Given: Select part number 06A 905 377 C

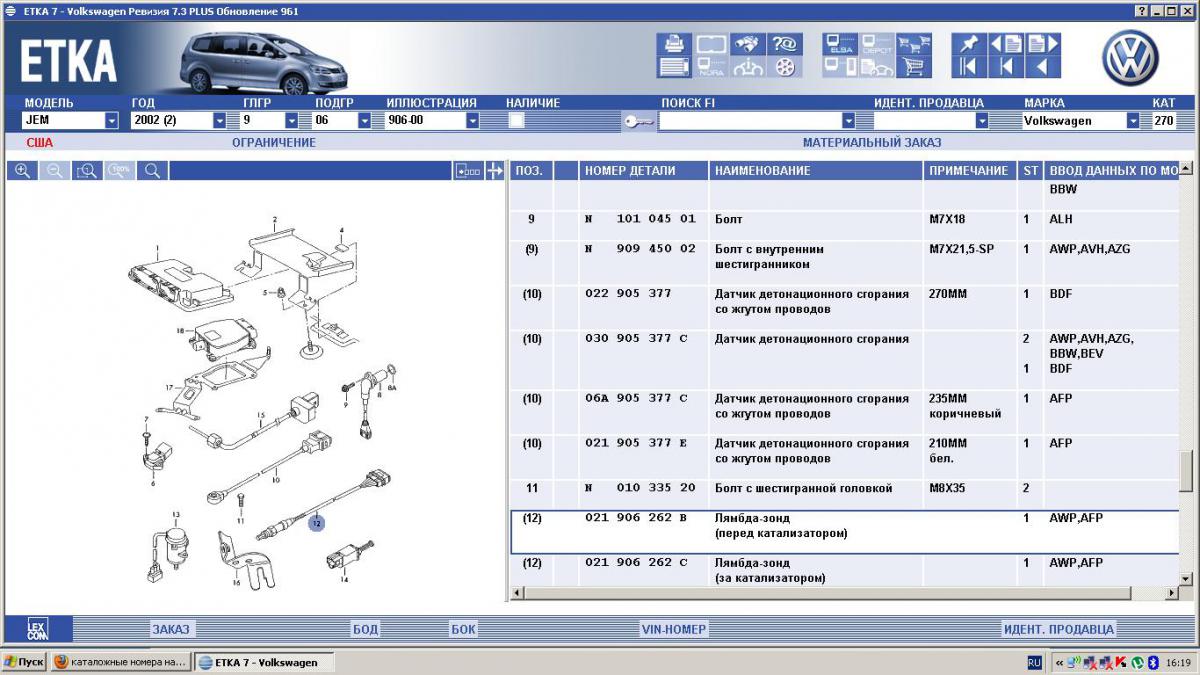Looking at the screenshot, I should click(636, 399).
